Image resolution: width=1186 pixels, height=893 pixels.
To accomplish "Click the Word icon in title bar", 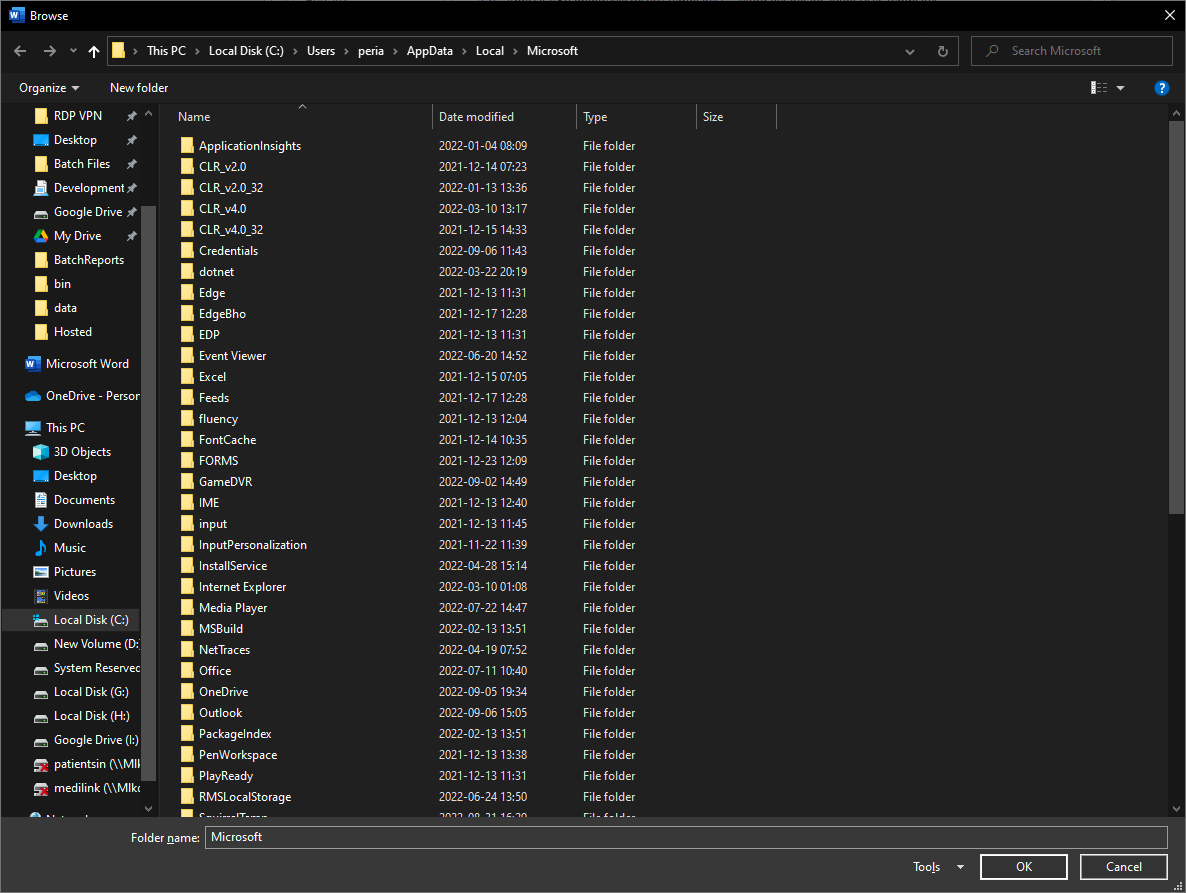I will (x=16, y=15).
